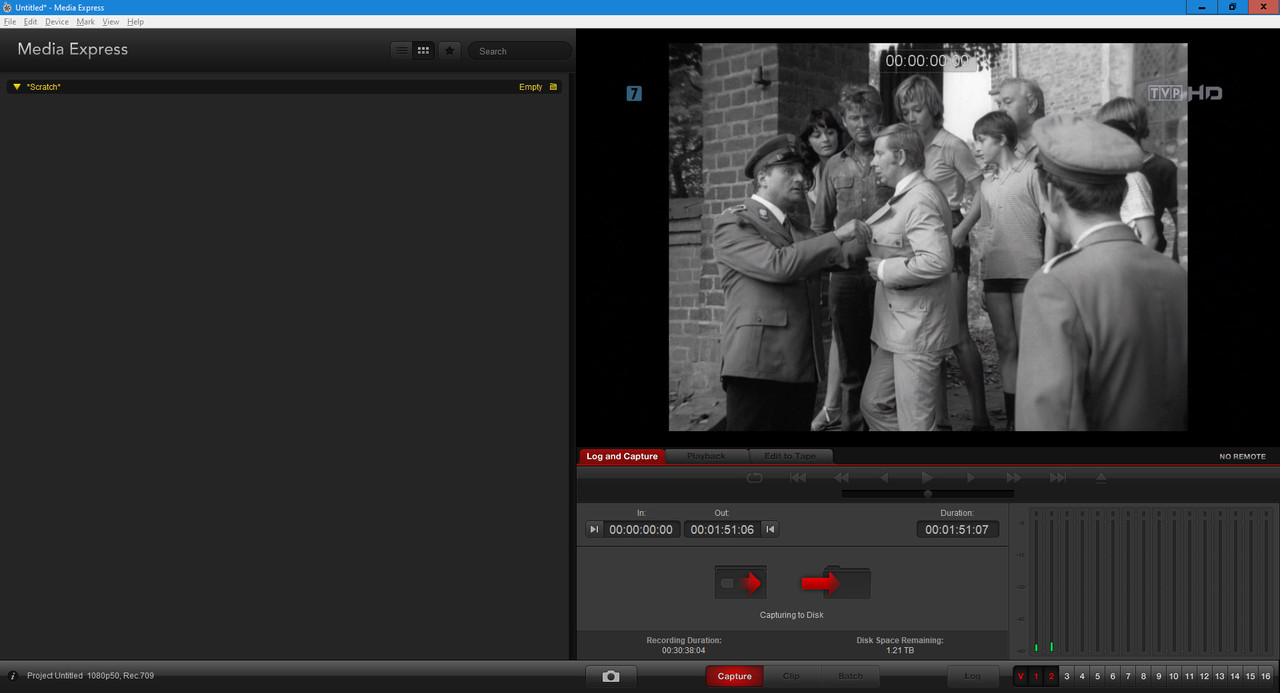The image size is (1280, 693).
Task: Enable audio channel 8
Action: pyautogui.click(x=1143, y=676)
